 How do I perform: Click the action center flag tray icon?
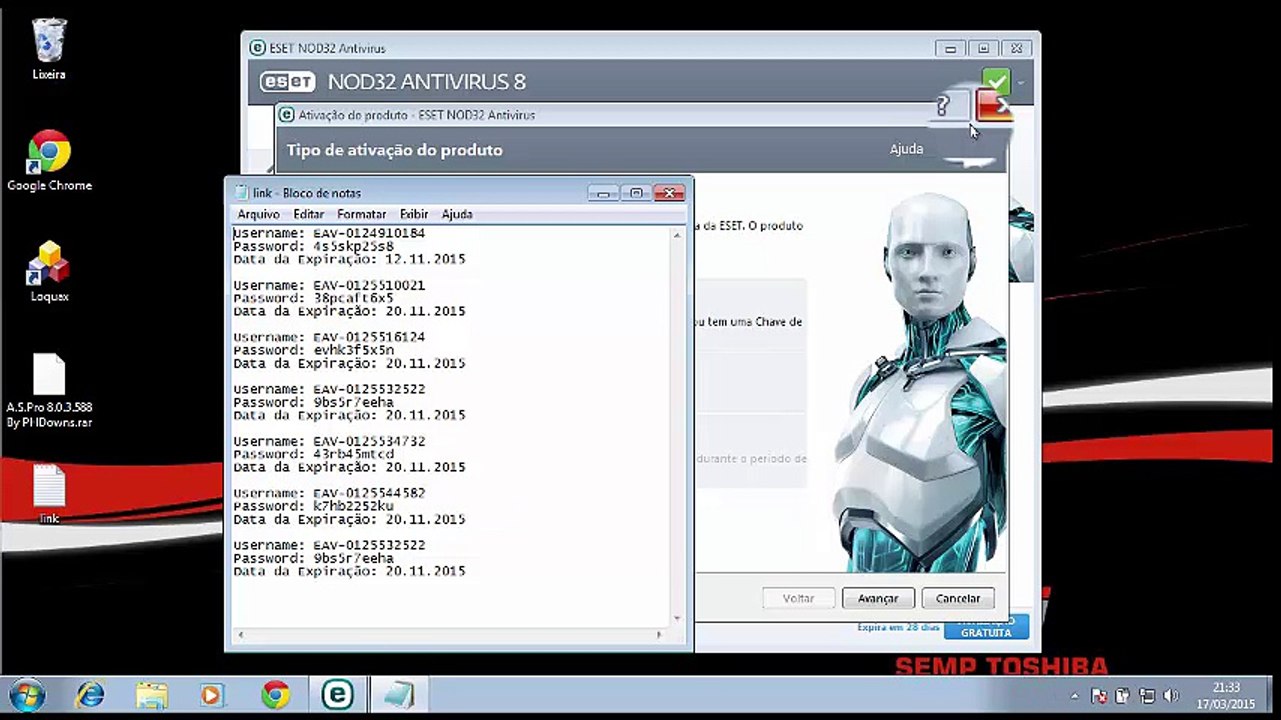(1099, 696)
